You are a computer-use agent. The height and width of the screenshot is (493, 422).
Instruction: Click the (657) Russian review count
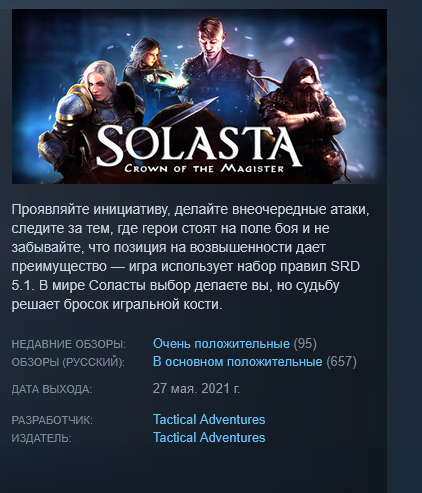pyautogui.click(x=341, y=362)
